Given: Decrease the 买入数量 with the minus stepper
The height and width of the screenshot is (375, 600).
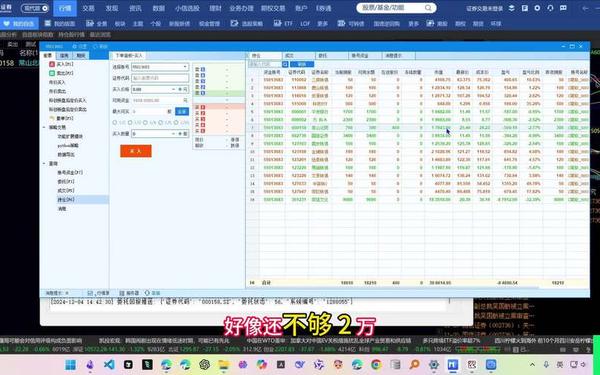Looking at the screenshot, I should 173,134.
